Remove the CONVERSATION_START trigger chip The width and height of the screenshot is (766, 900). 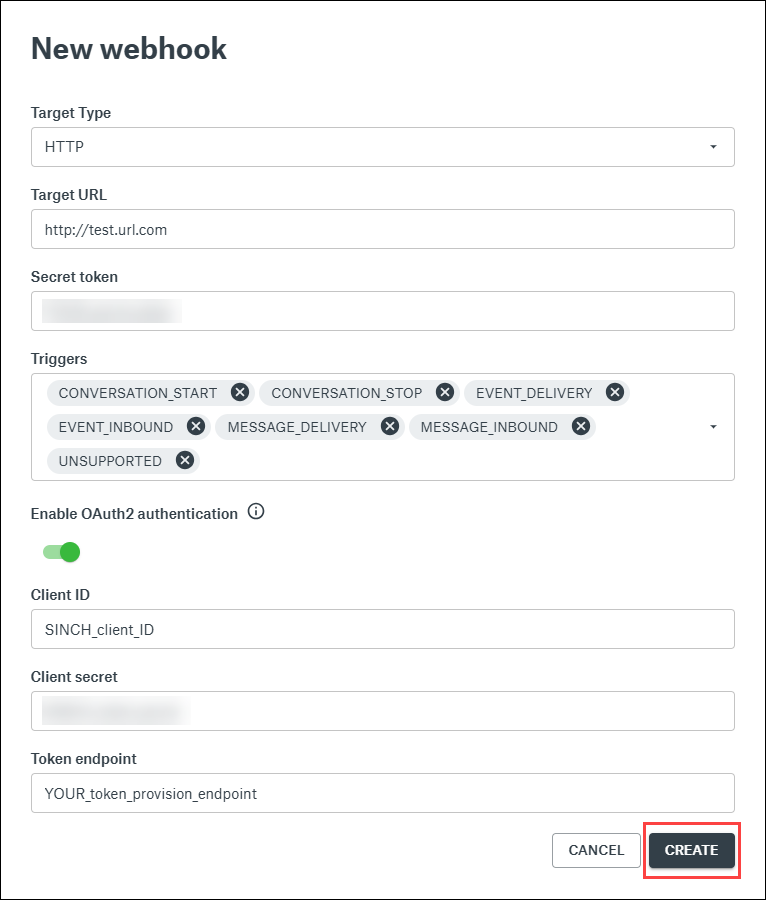(240, 393)
